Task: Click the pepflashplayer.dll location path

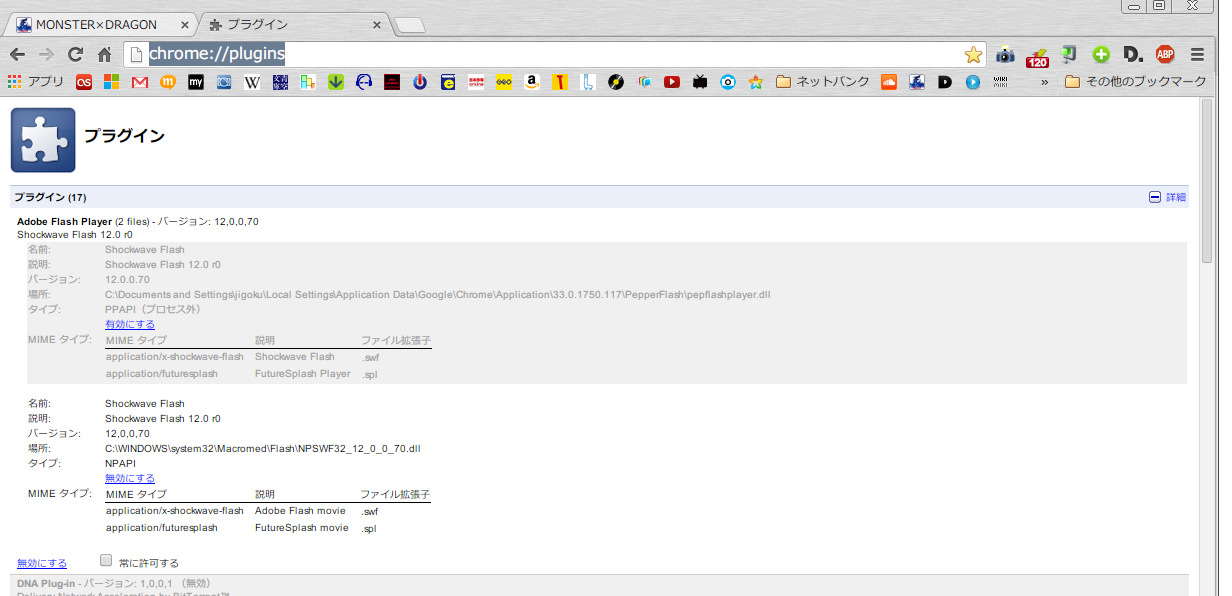Action: (x=438, y=295)
